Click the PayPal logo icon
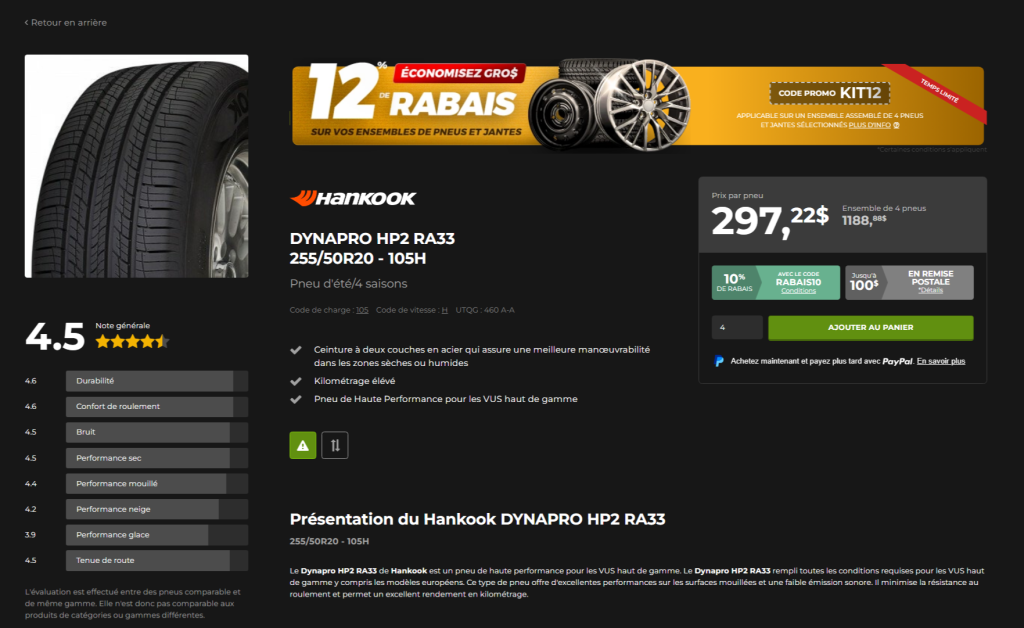The width and height of the screenshot is (1024, 628). pos(719,361)
